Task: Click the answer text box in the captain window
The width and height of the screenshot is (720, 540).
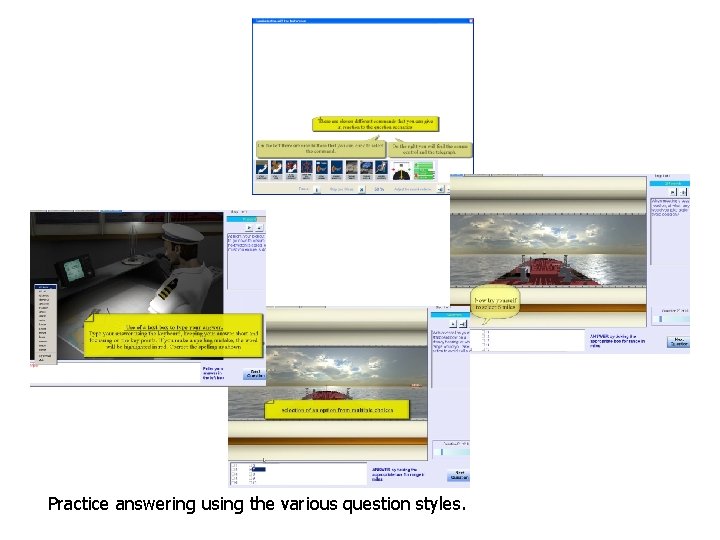Action: [x=115, y=372]
